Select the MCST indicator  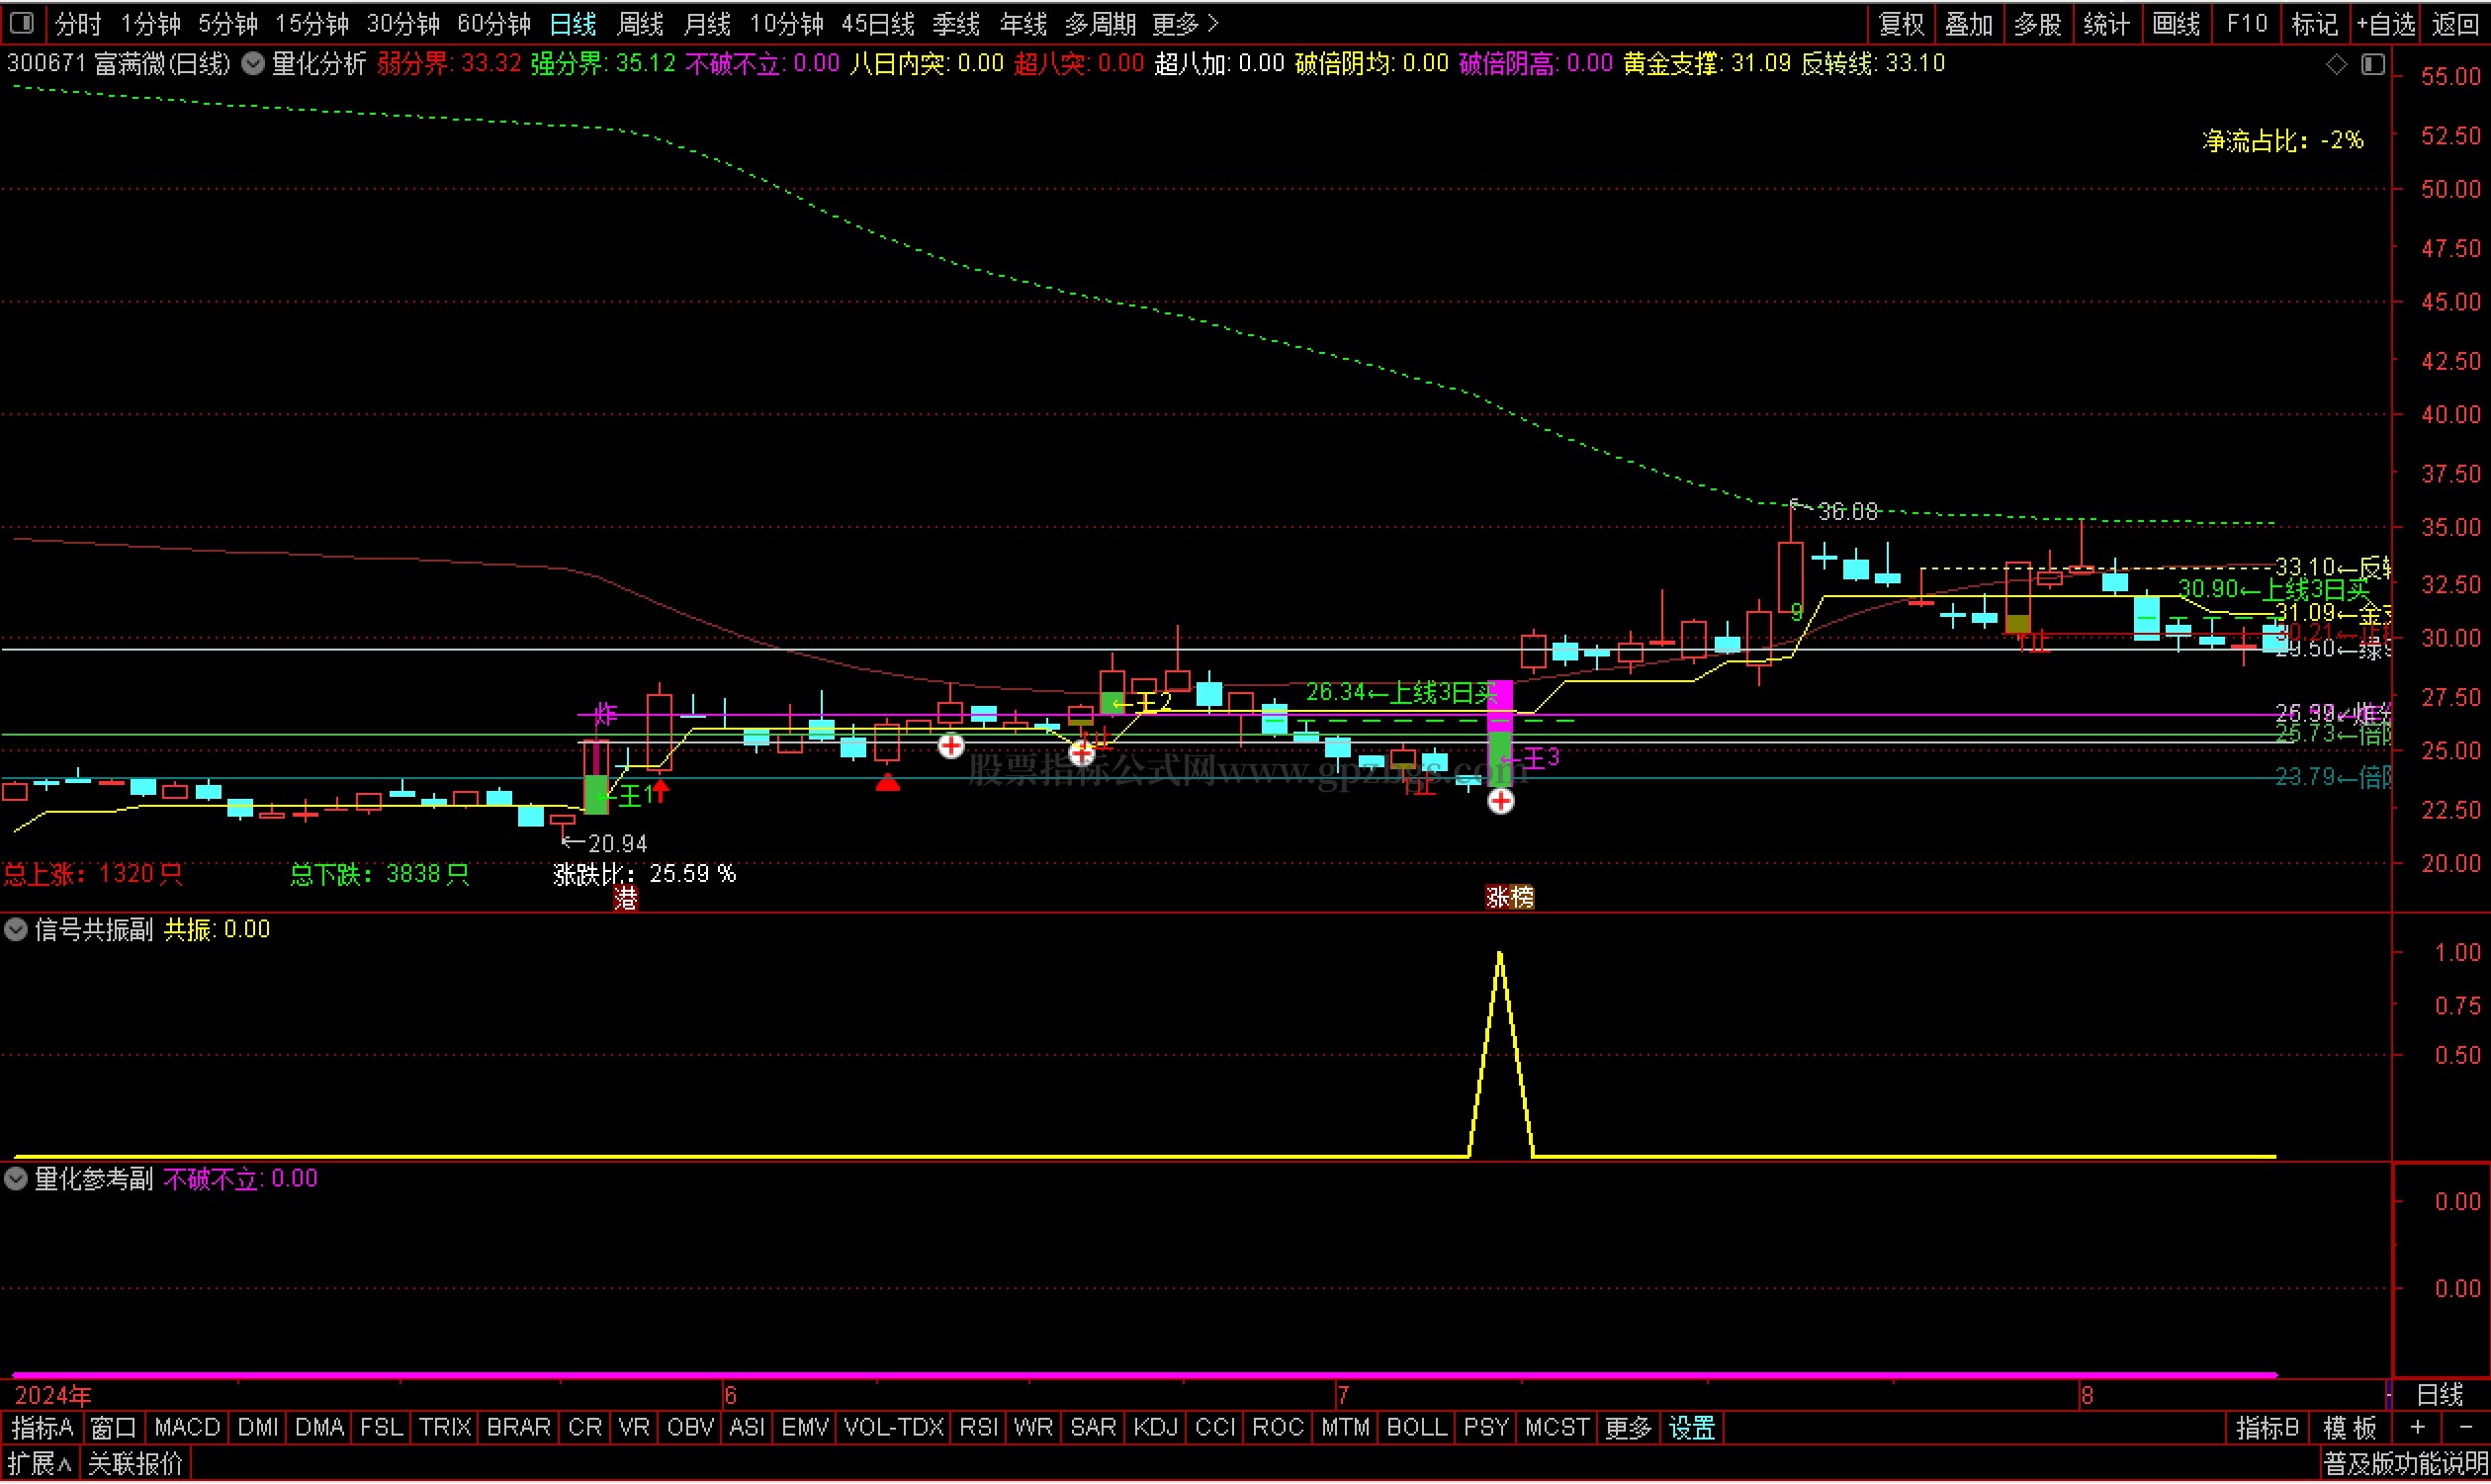coord(1557,1428)
